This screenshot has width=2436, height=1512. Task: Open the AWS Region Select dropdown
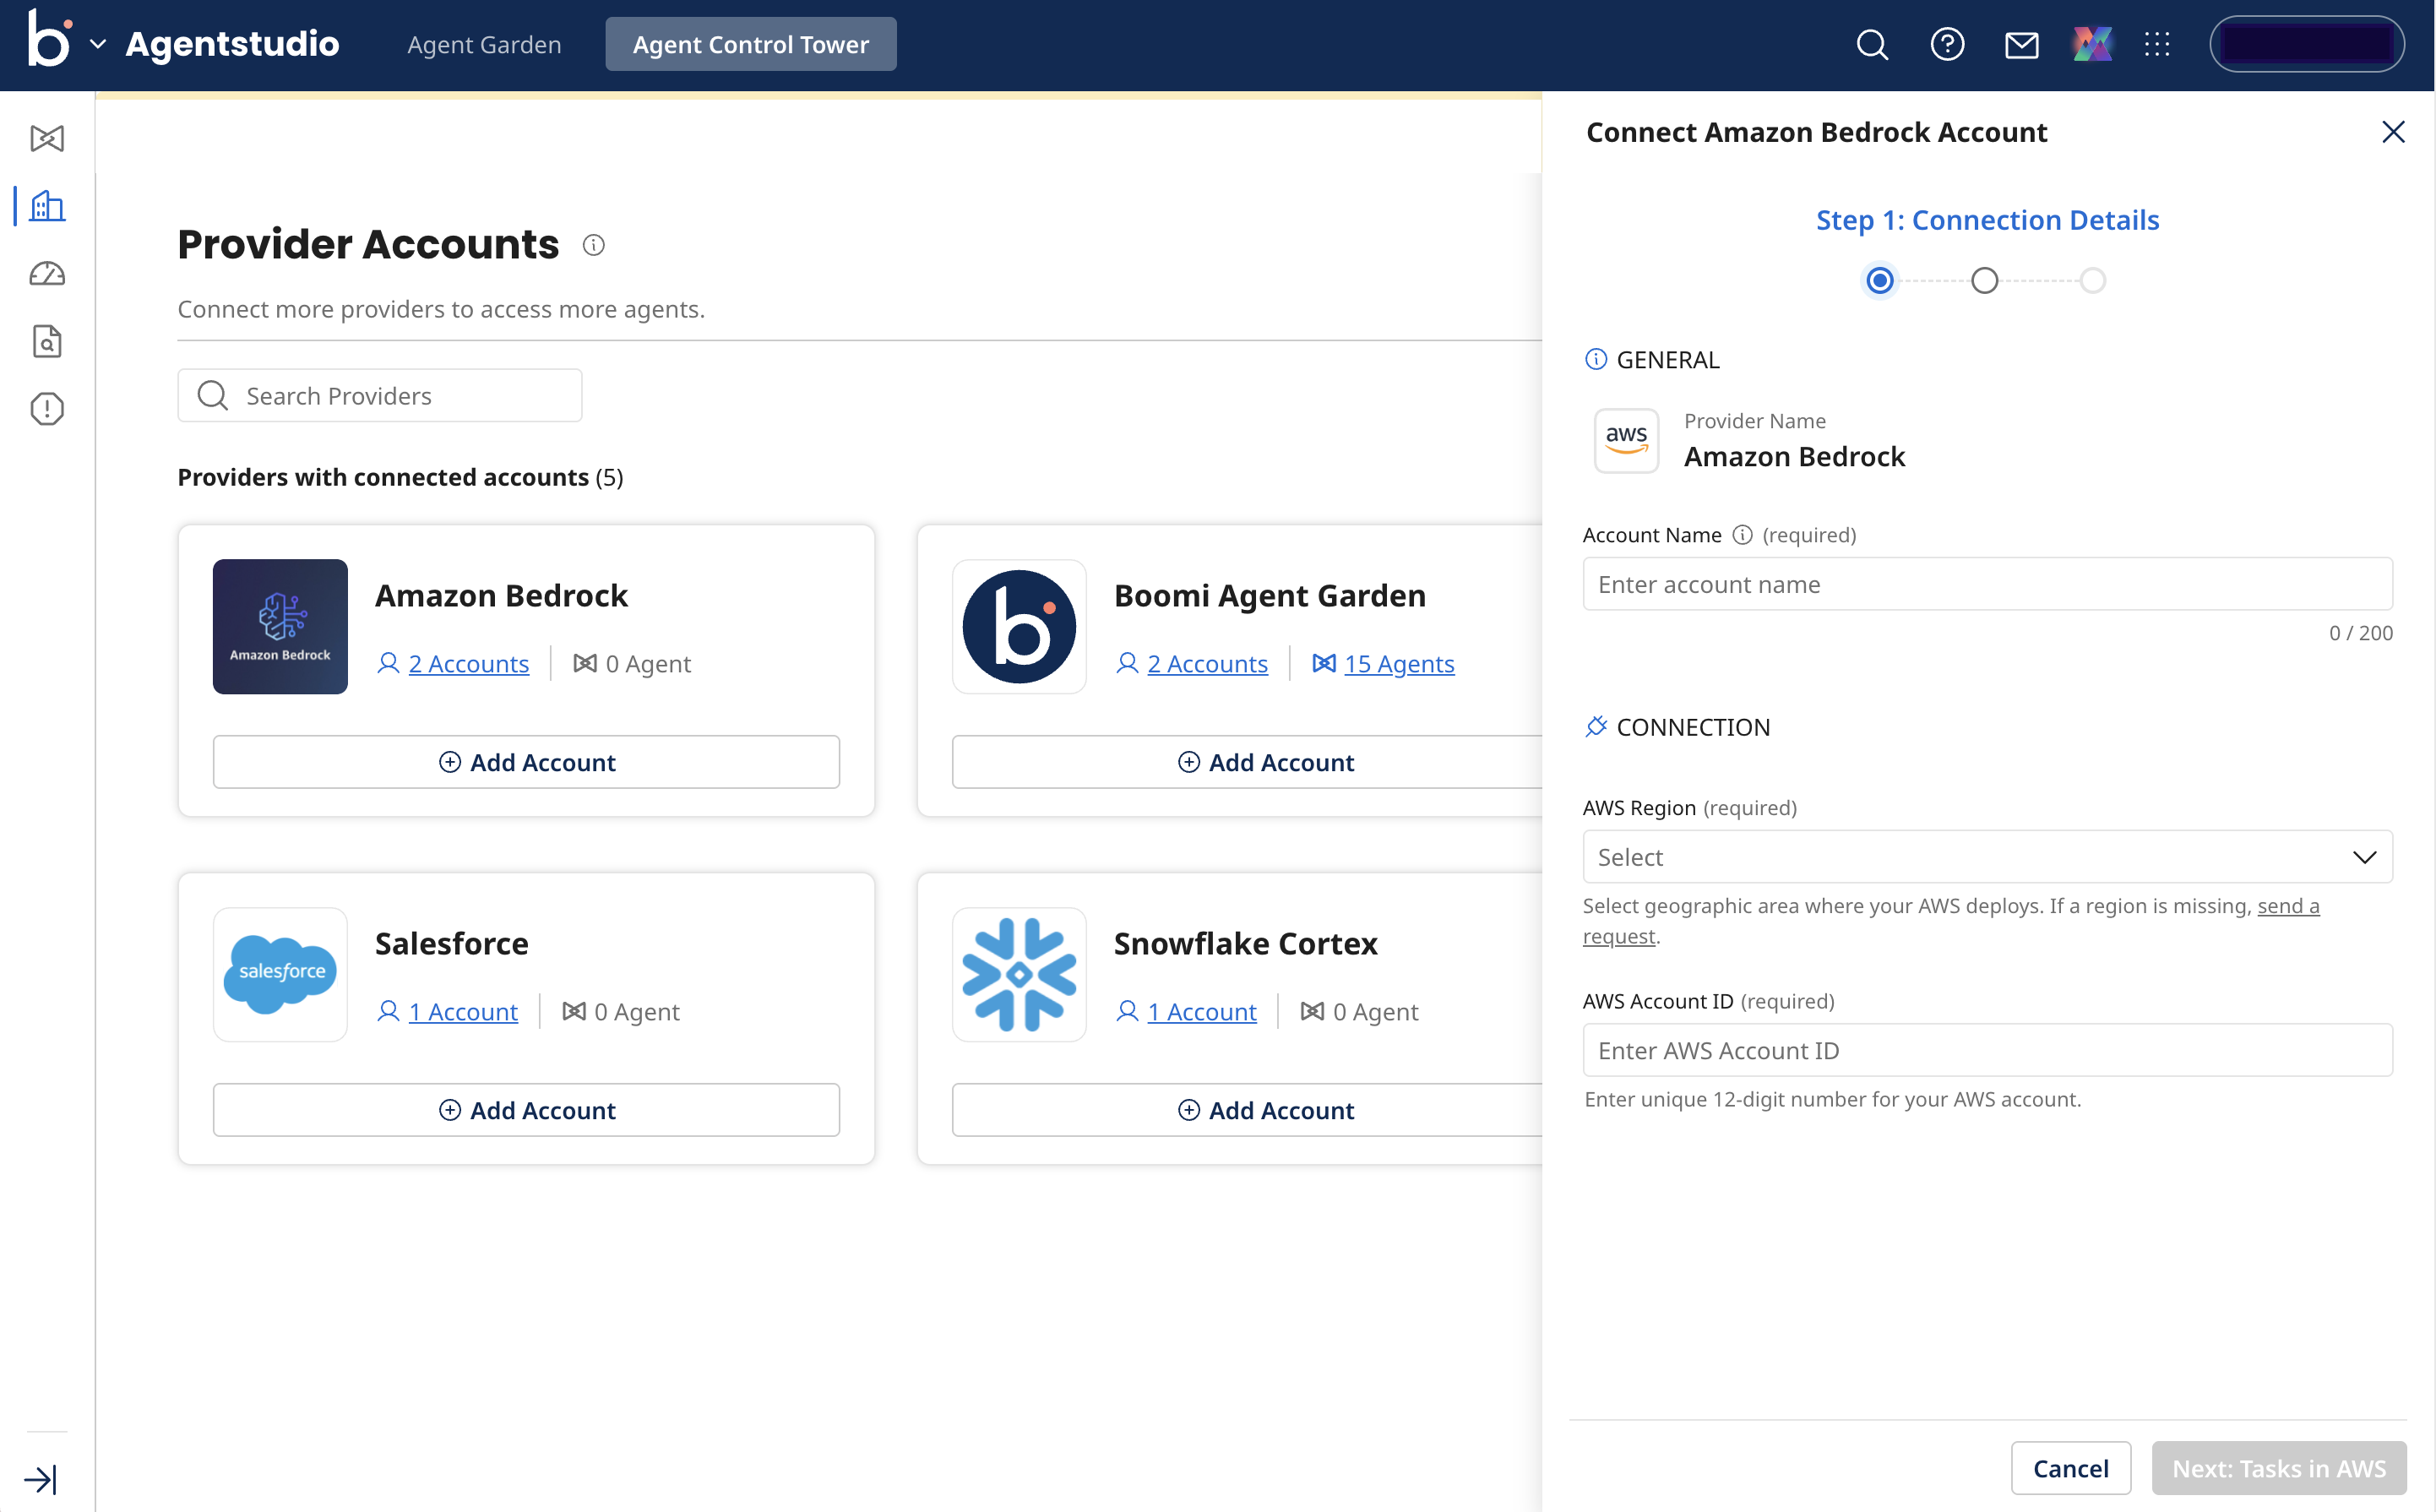coord(1987,857)
